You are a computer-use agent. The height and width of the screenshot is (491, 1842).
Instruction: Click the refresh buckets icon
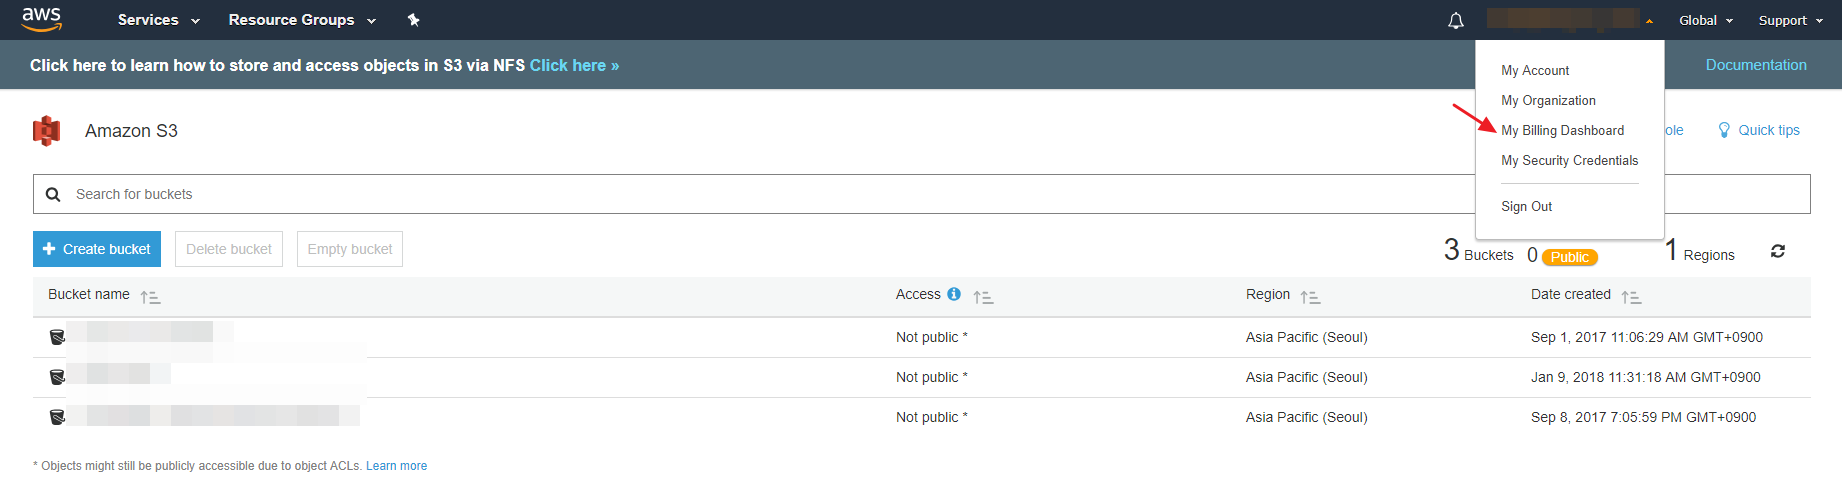pos(1777,251)
